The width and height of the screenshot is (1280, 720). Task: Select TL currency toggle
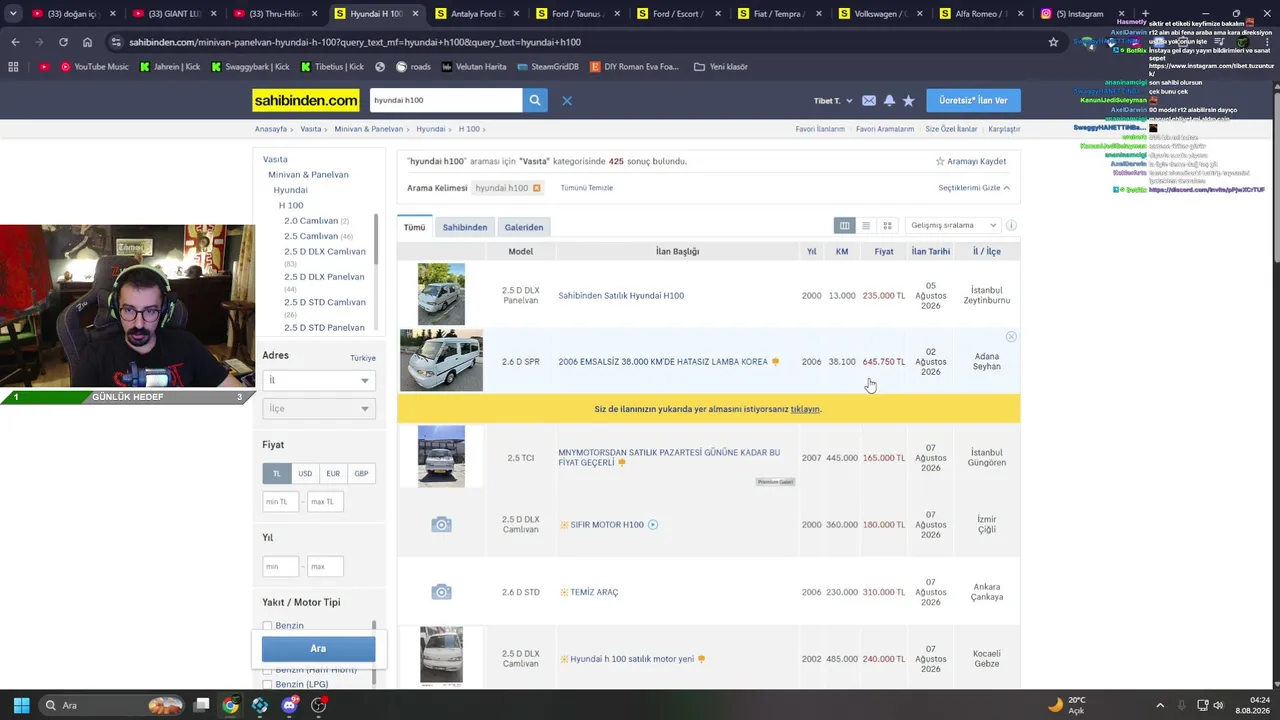click(x=277, y=473)
